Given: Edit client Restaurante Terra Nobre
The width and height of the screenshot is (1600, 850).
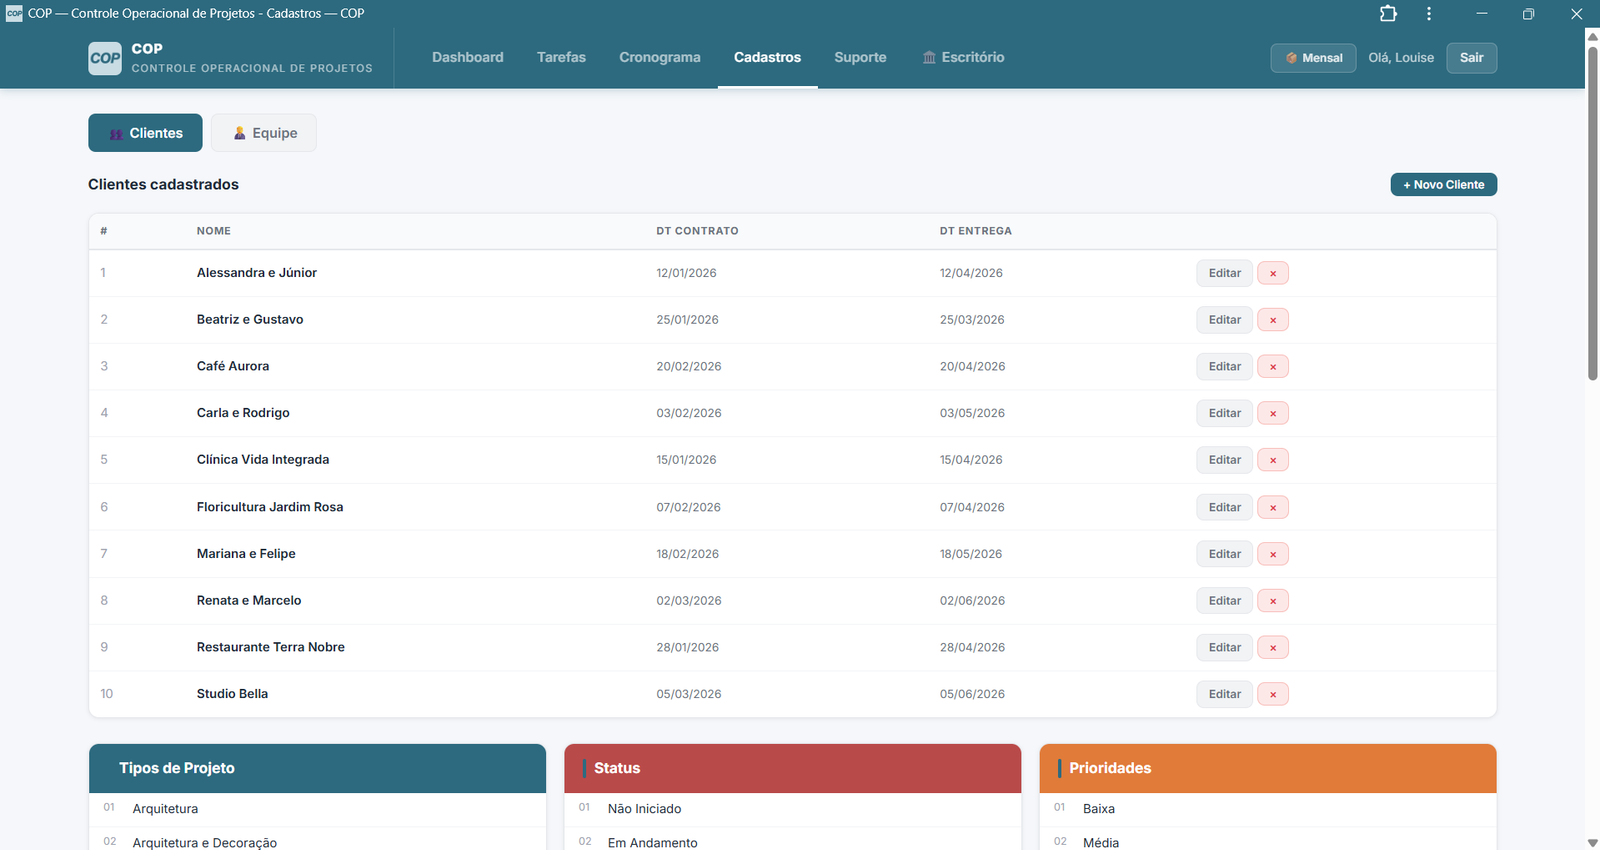Looking at the screenshot, I should (1224, 647).
